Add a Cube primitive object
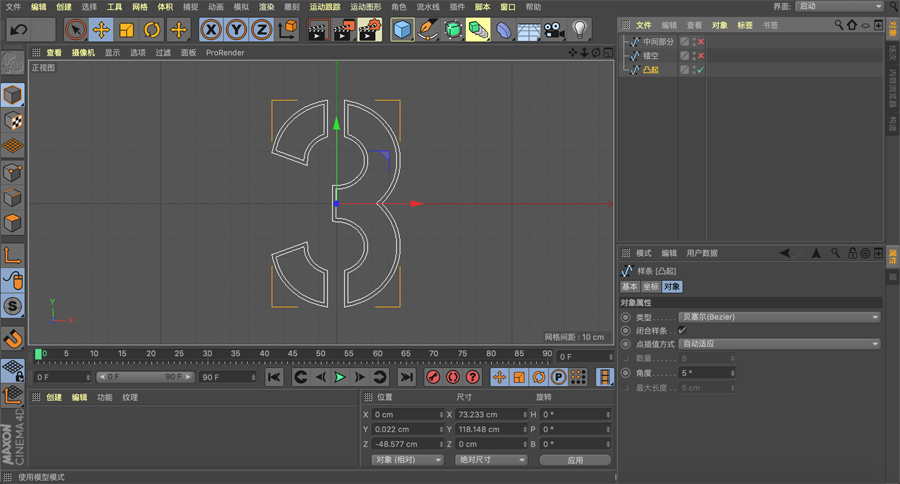The width and height of the screenshot is (900, 484). point(402,30)
